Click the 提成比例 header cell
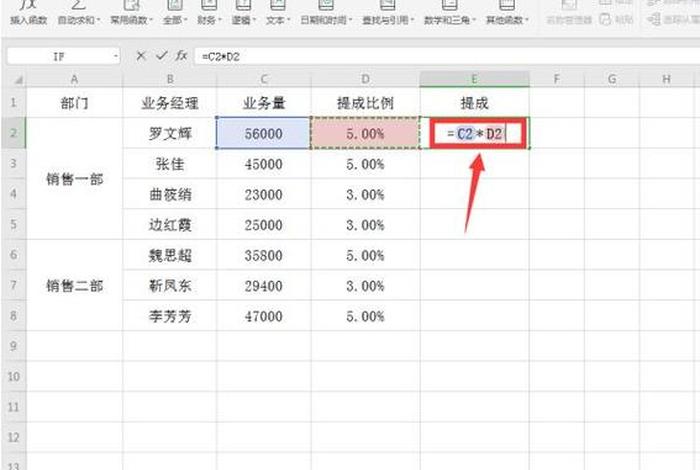This screenshot has height=470, width=700. click(x=365, y=103)
